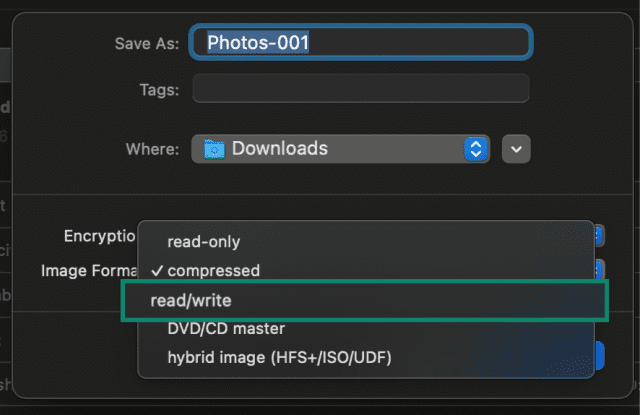The image size is (640, 415).
Task: Click the Image Format popup's blue arrow edge
Action: pos(599,269)
